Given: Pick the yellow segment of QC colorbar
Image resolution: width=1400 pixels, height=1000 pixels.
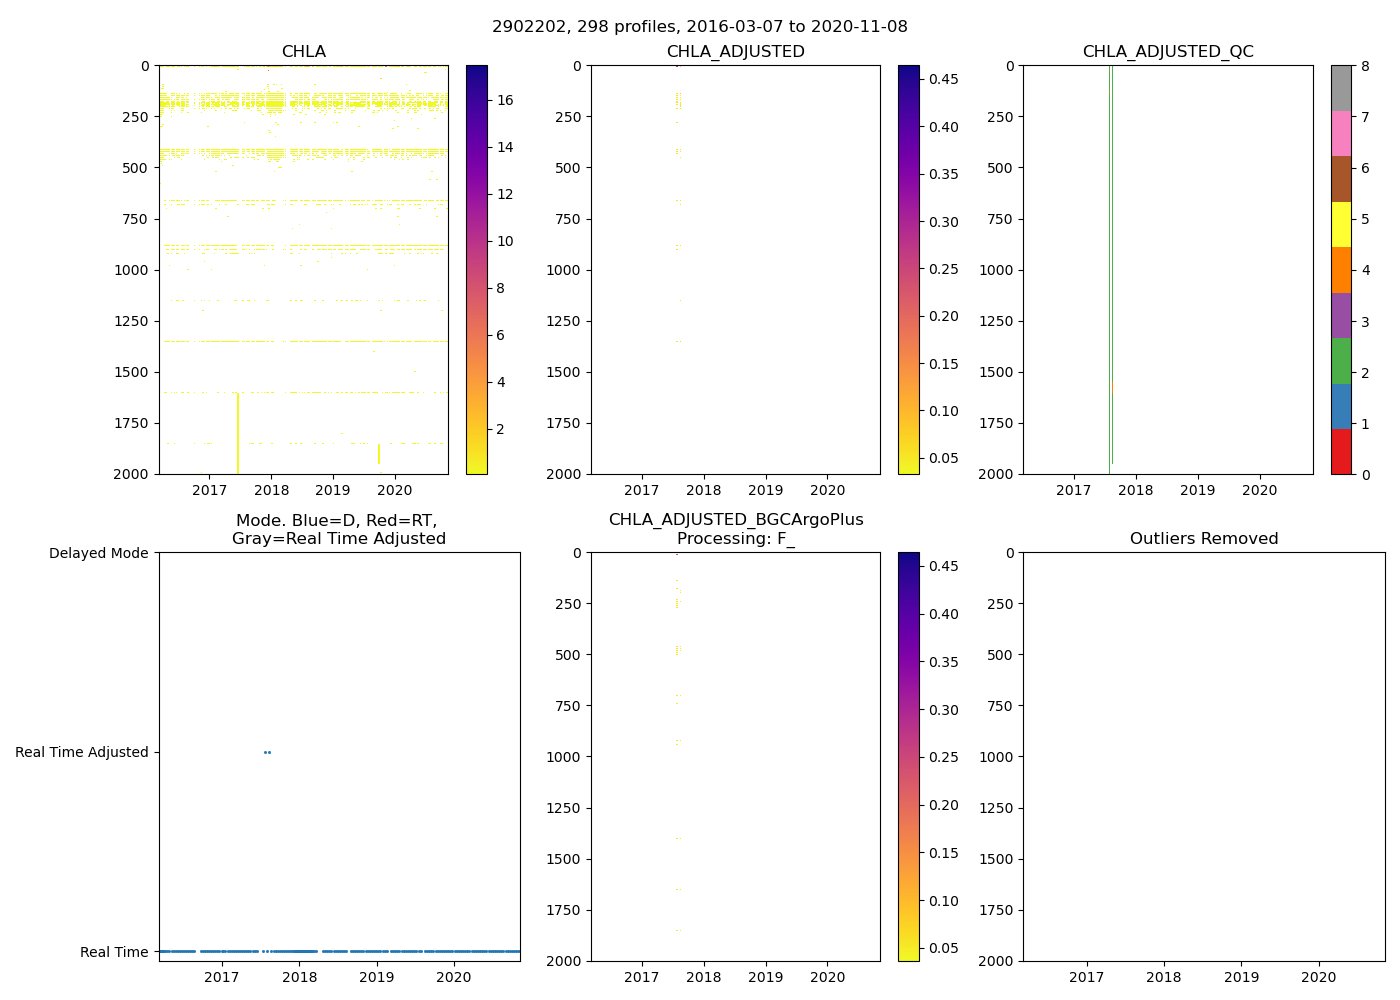Looking at the screenshot, I should click(1341, 224).
